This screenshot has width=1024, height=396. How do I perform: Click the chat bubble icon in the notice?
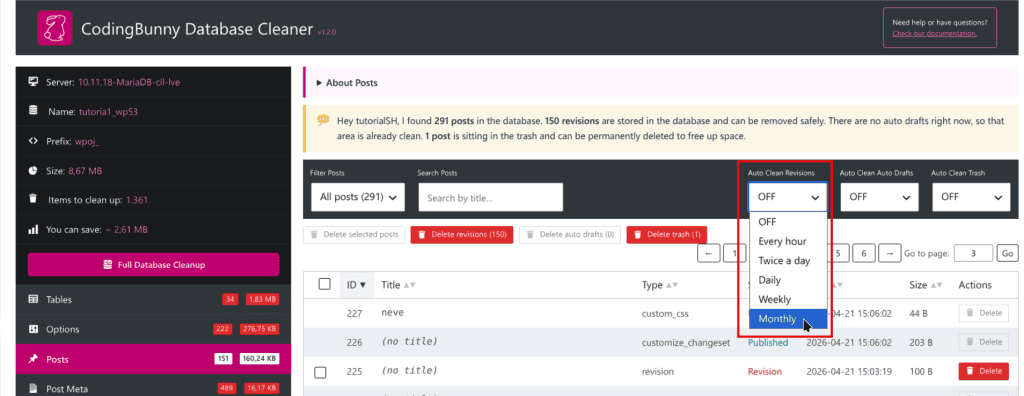point(323,120)
